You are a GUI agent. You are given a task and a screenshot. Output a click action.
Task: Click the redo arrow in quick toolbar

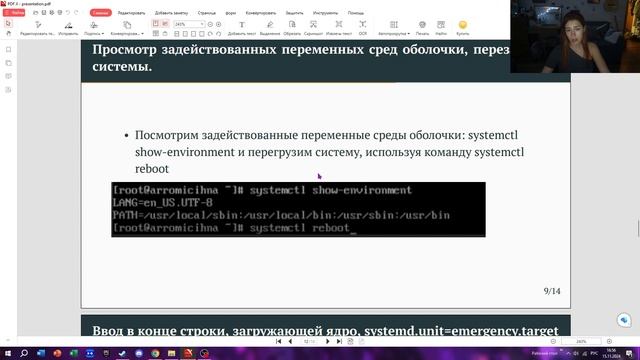pos(76,13)
